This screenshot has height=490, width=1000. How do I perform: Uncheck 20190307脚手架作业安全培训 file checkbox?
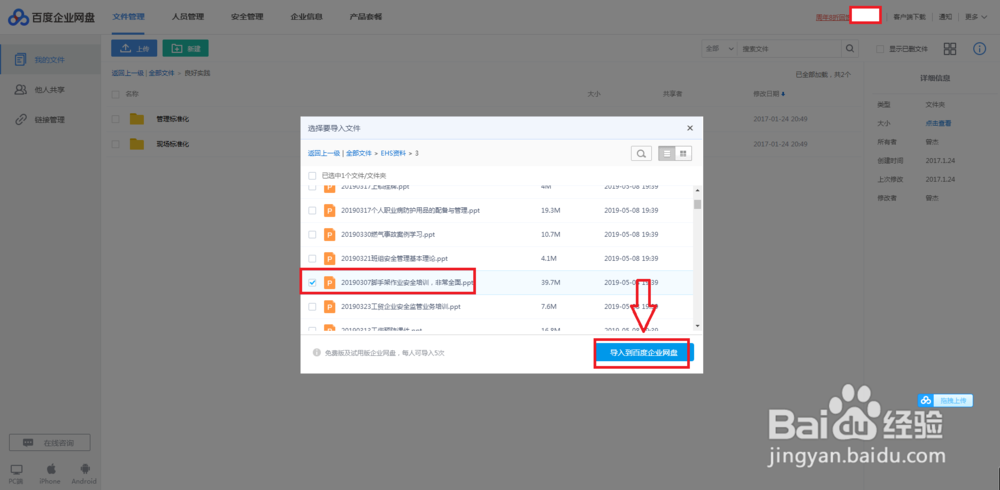312,283
